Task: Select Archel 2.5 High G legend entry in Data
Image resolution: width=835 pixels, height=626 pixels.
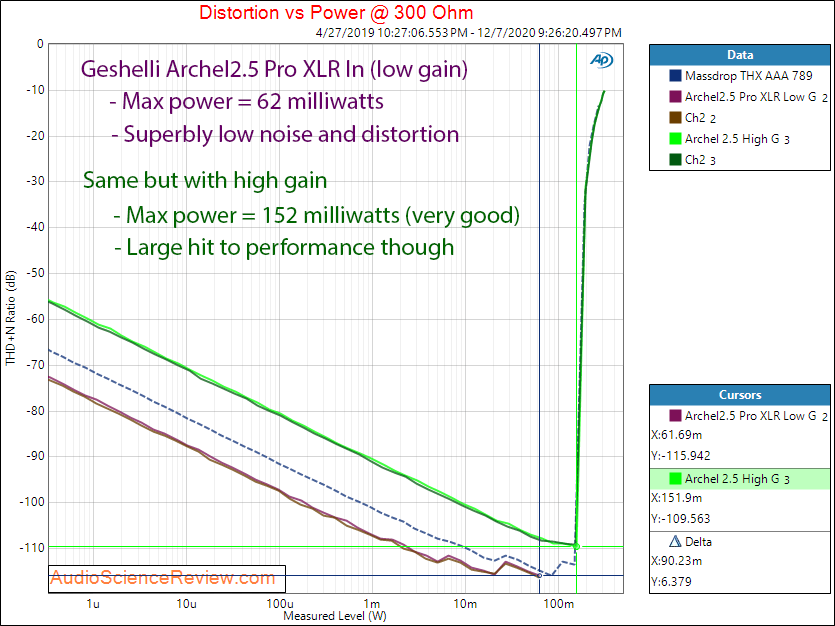Action: point(737,139)
